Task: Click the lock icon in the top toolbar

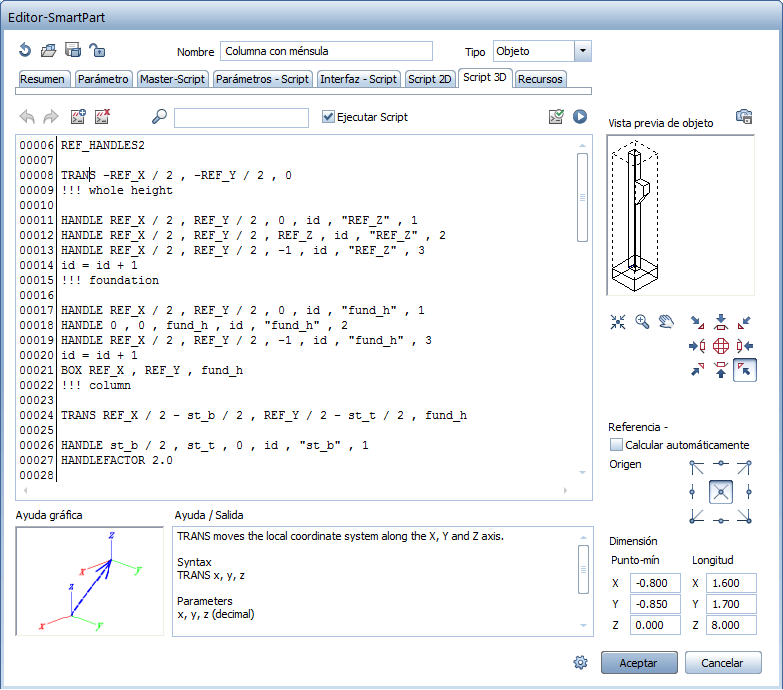Action: (97, 50)
